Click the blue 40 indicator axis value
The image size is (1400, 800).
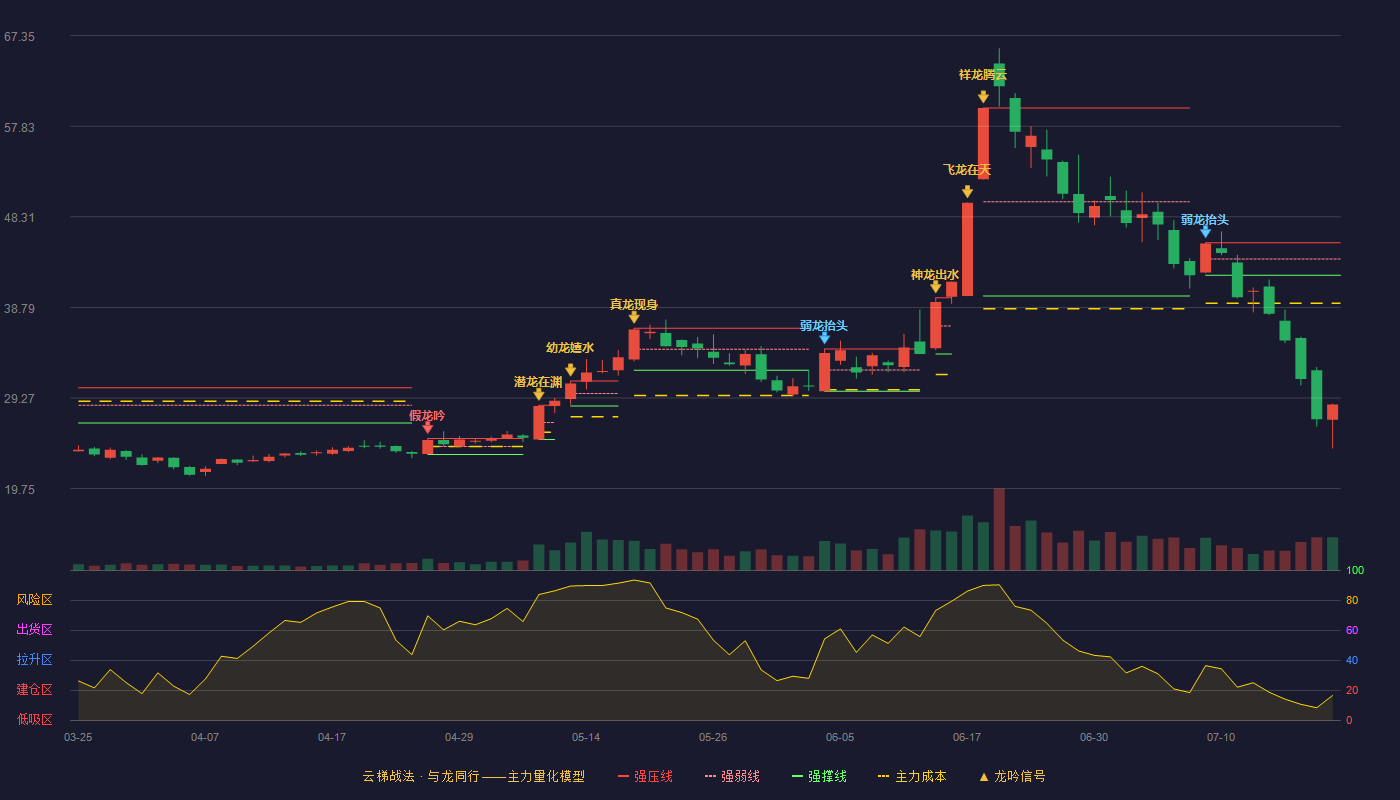pyautogui.click(x=1352, y=661)
